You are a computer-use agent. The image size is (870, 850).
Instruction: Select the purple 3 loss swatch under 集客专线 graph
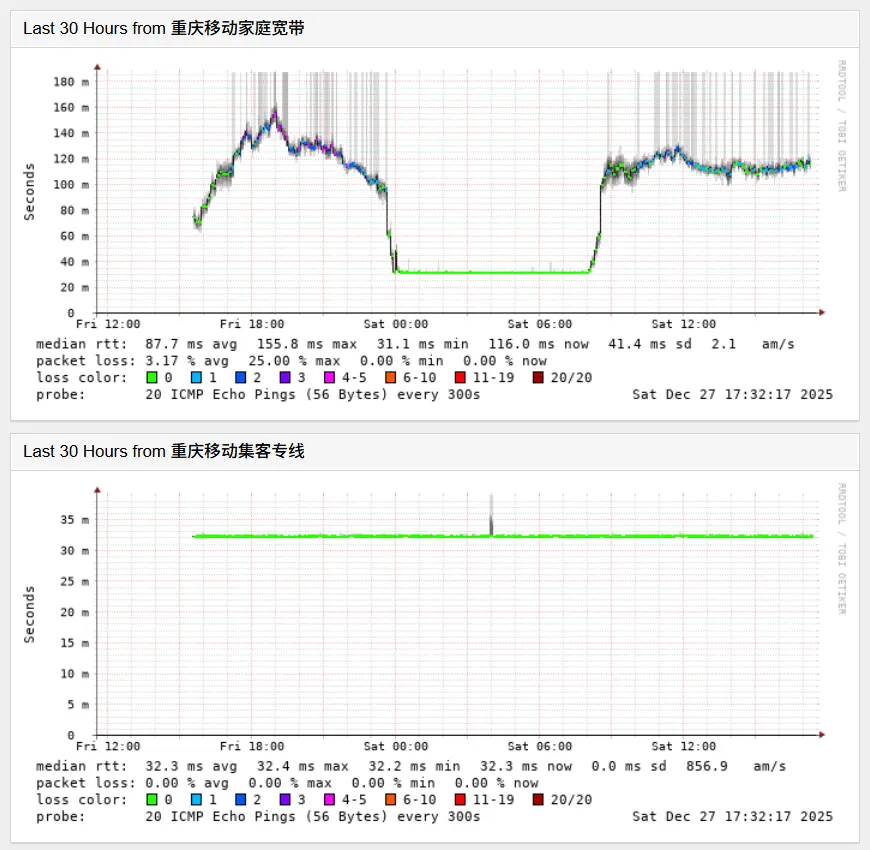285,800
